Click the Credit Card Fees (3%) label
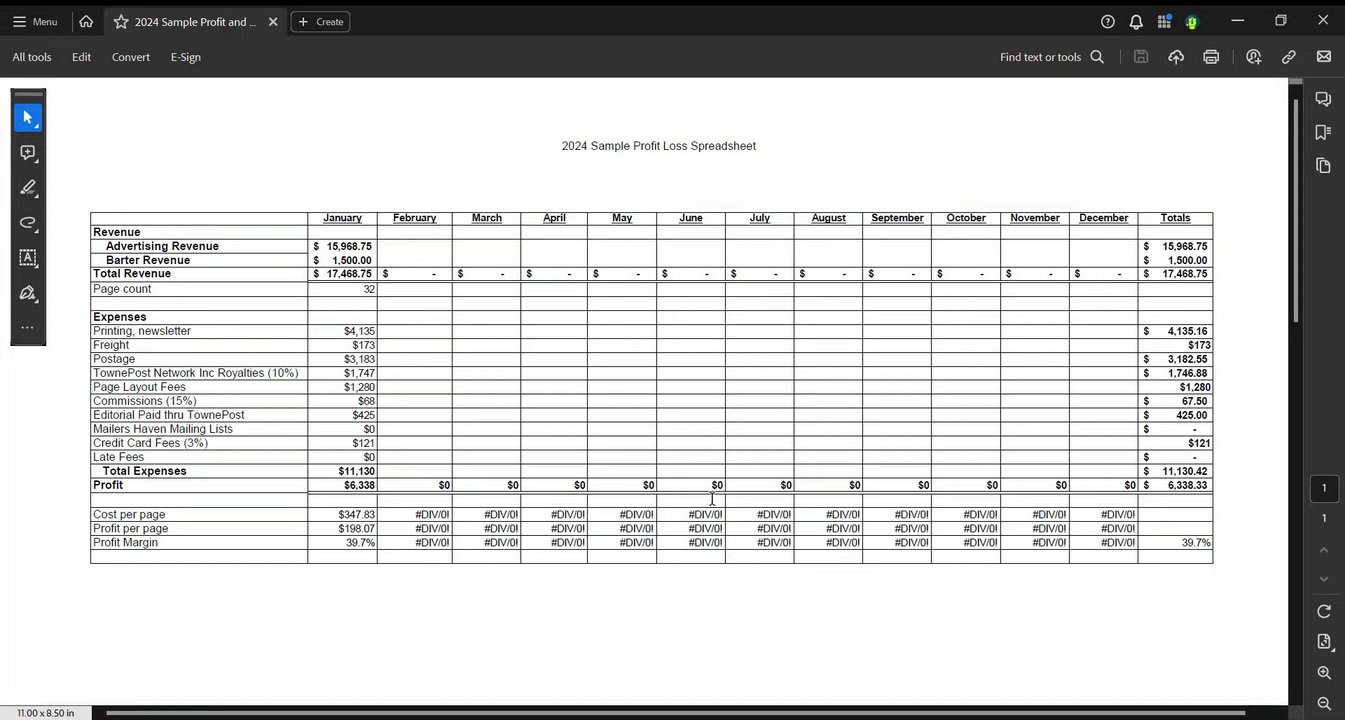This screenshot has width=1345, height=720. click(150, 443)
